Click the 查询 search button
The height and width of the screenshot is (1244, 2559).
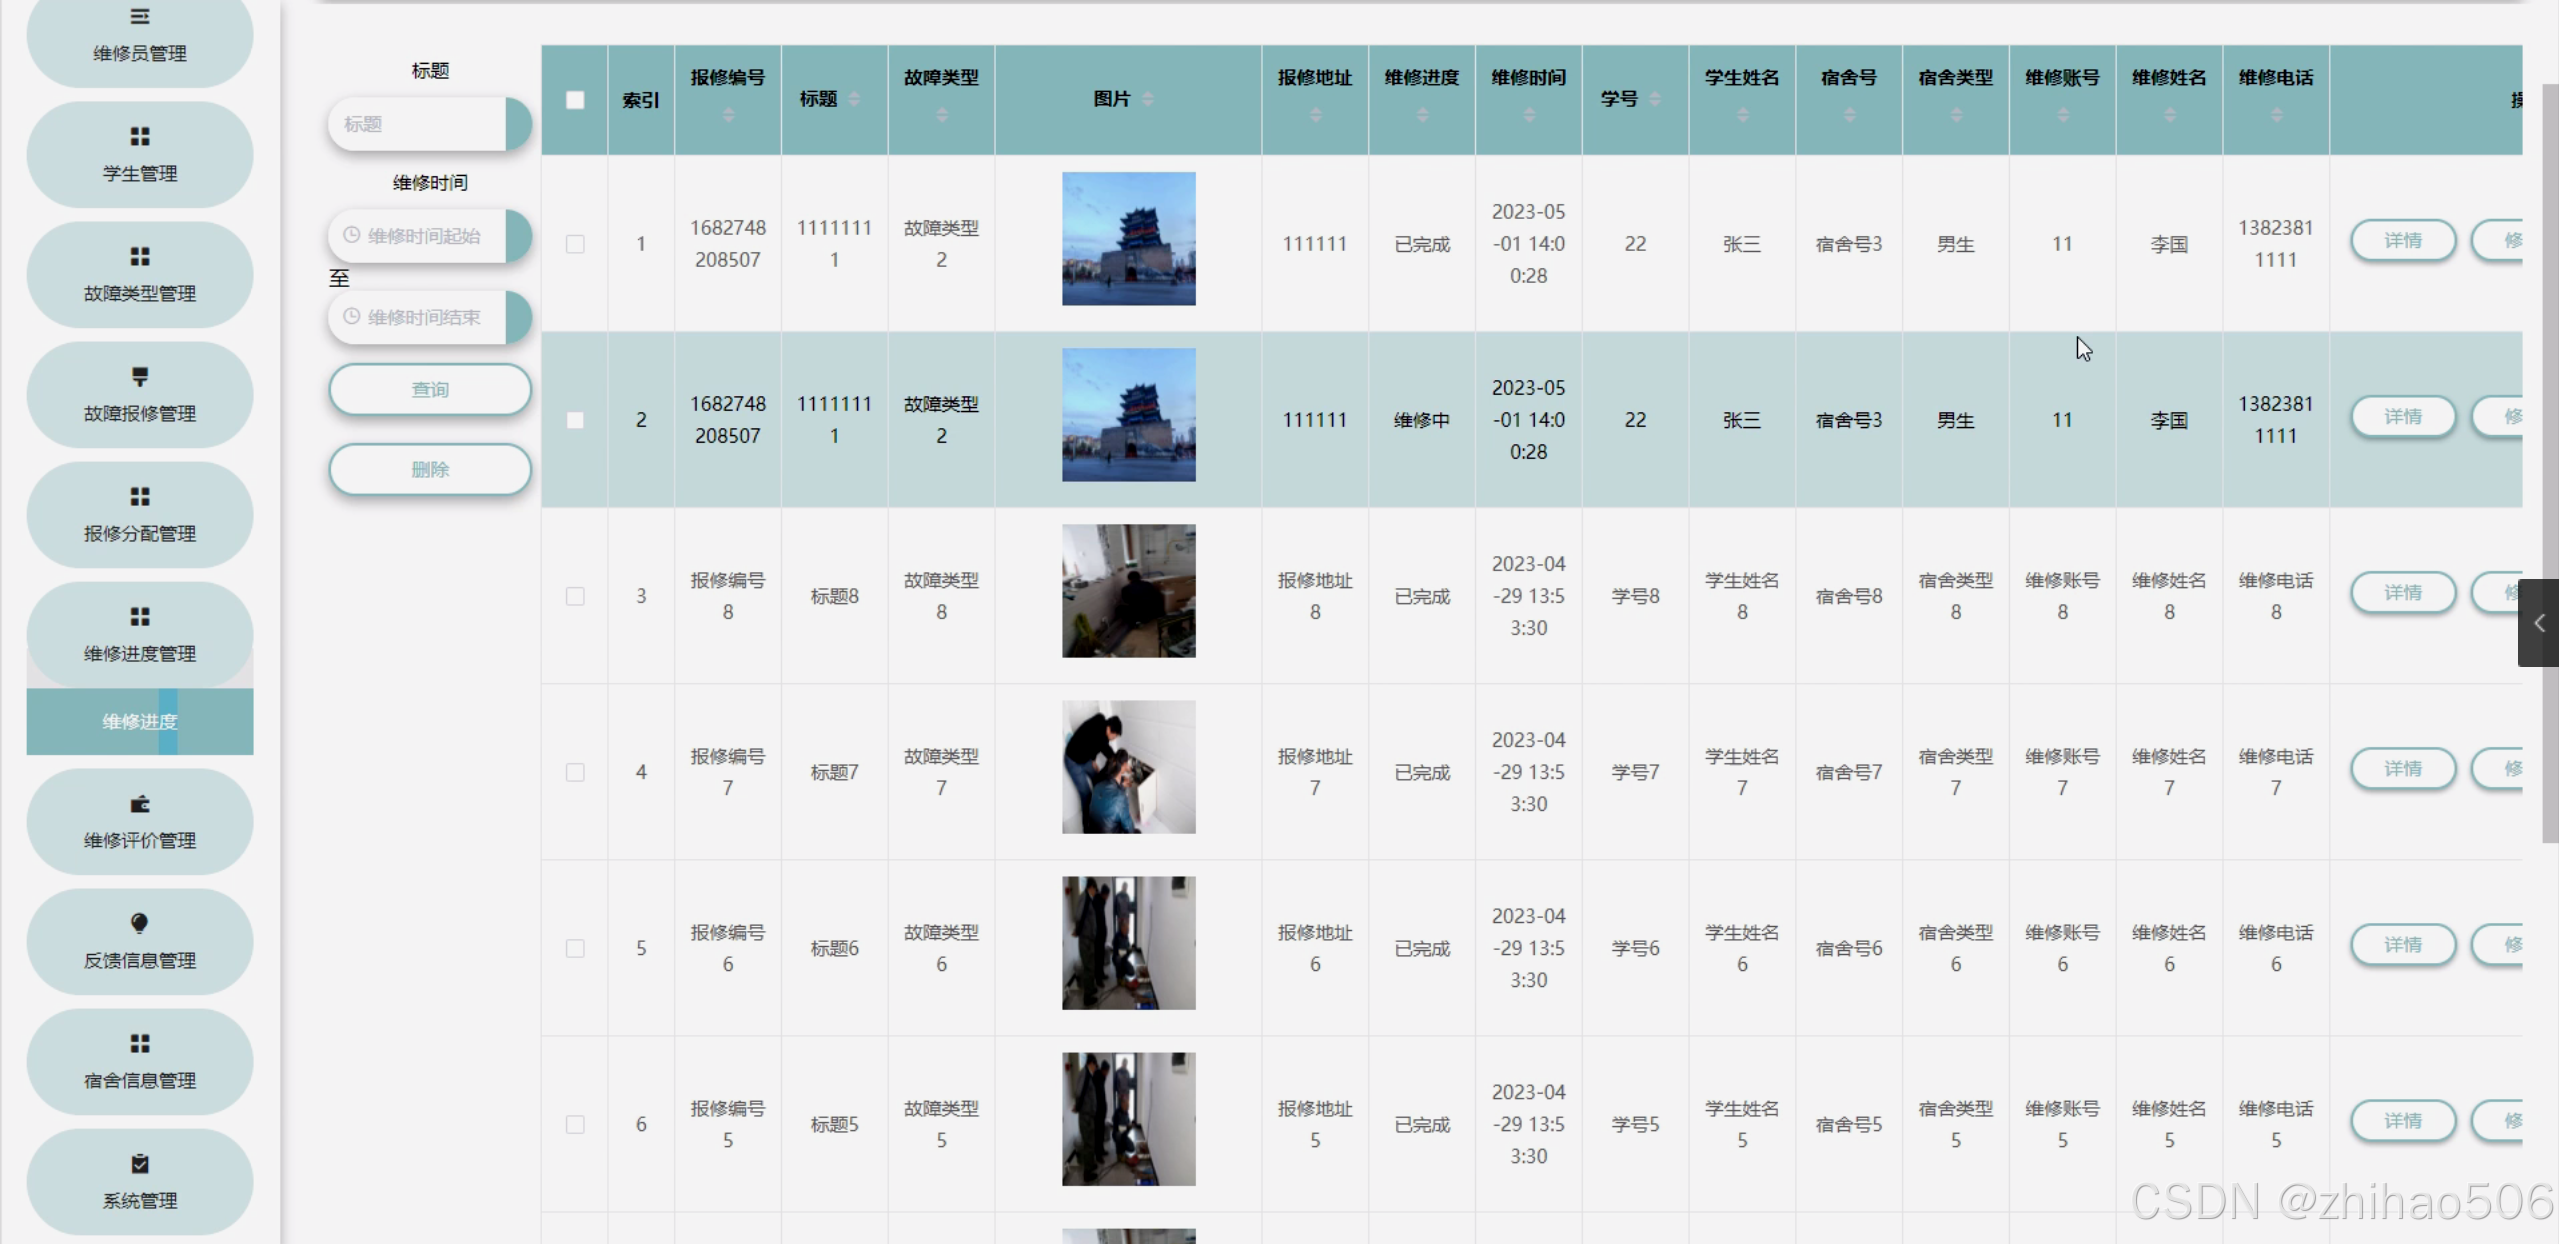pos(429,389)
